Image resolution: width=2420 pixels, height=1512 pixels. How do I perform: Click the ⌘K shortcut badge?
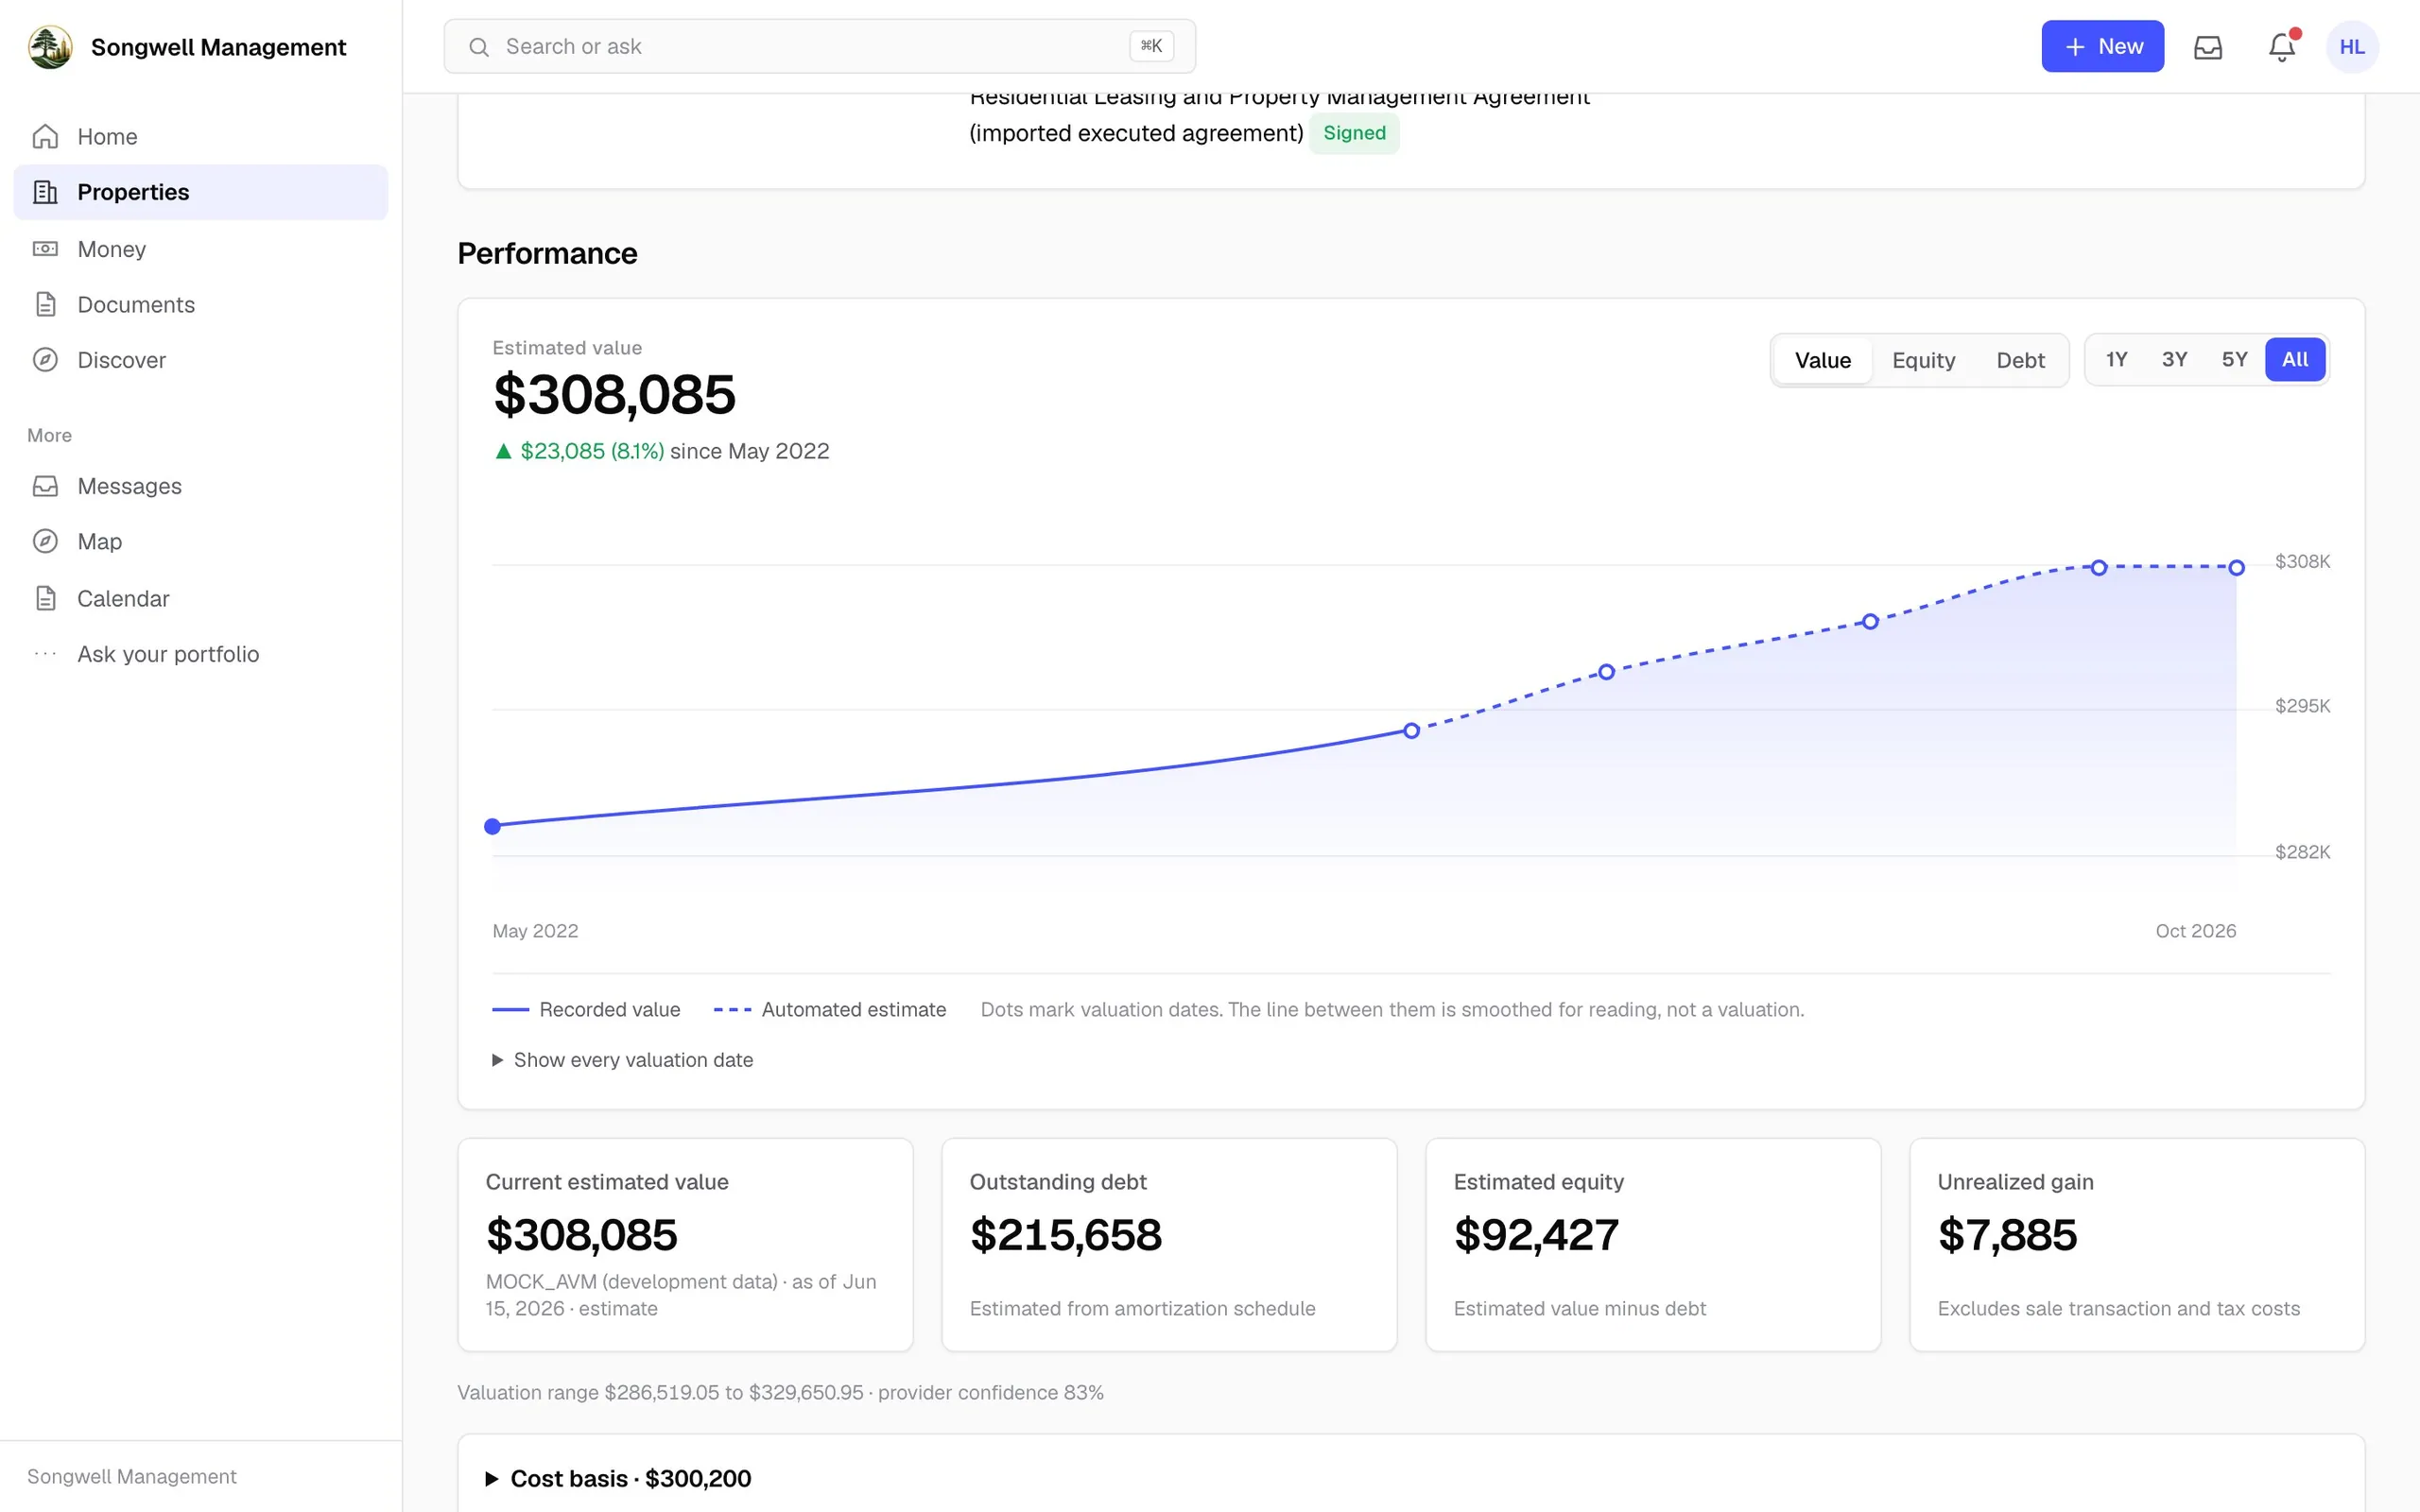click(1151, 46)
